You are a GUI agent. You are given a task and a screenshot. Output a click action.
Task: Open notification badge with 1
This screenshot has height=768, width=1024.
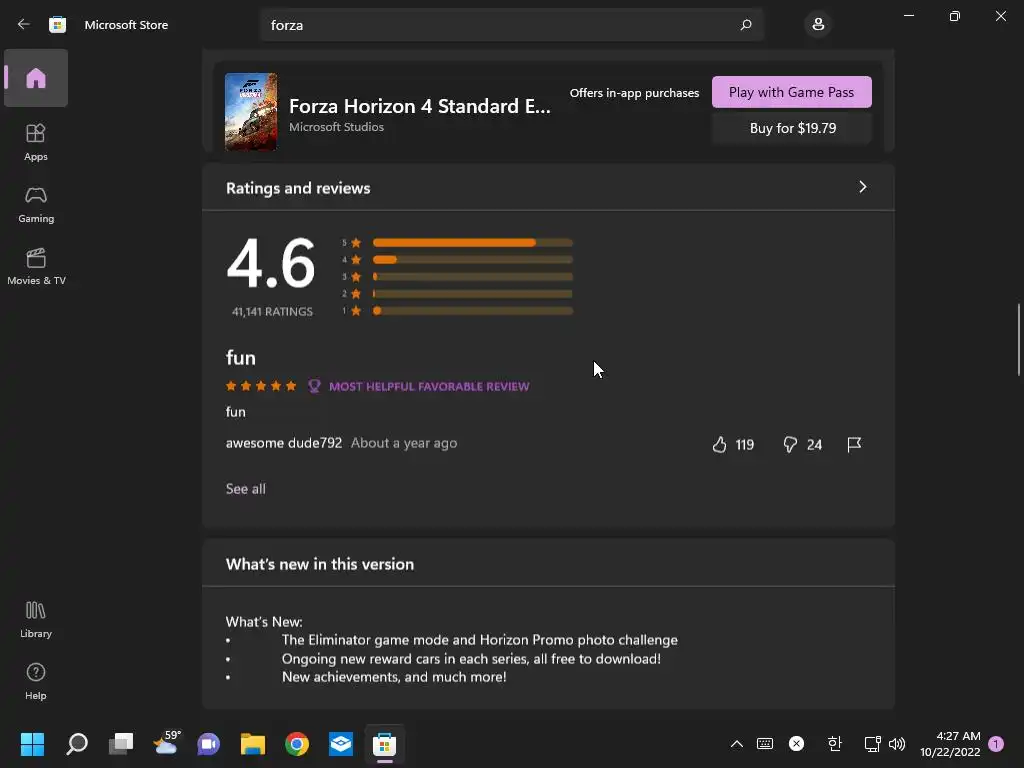tap(996, 744)
